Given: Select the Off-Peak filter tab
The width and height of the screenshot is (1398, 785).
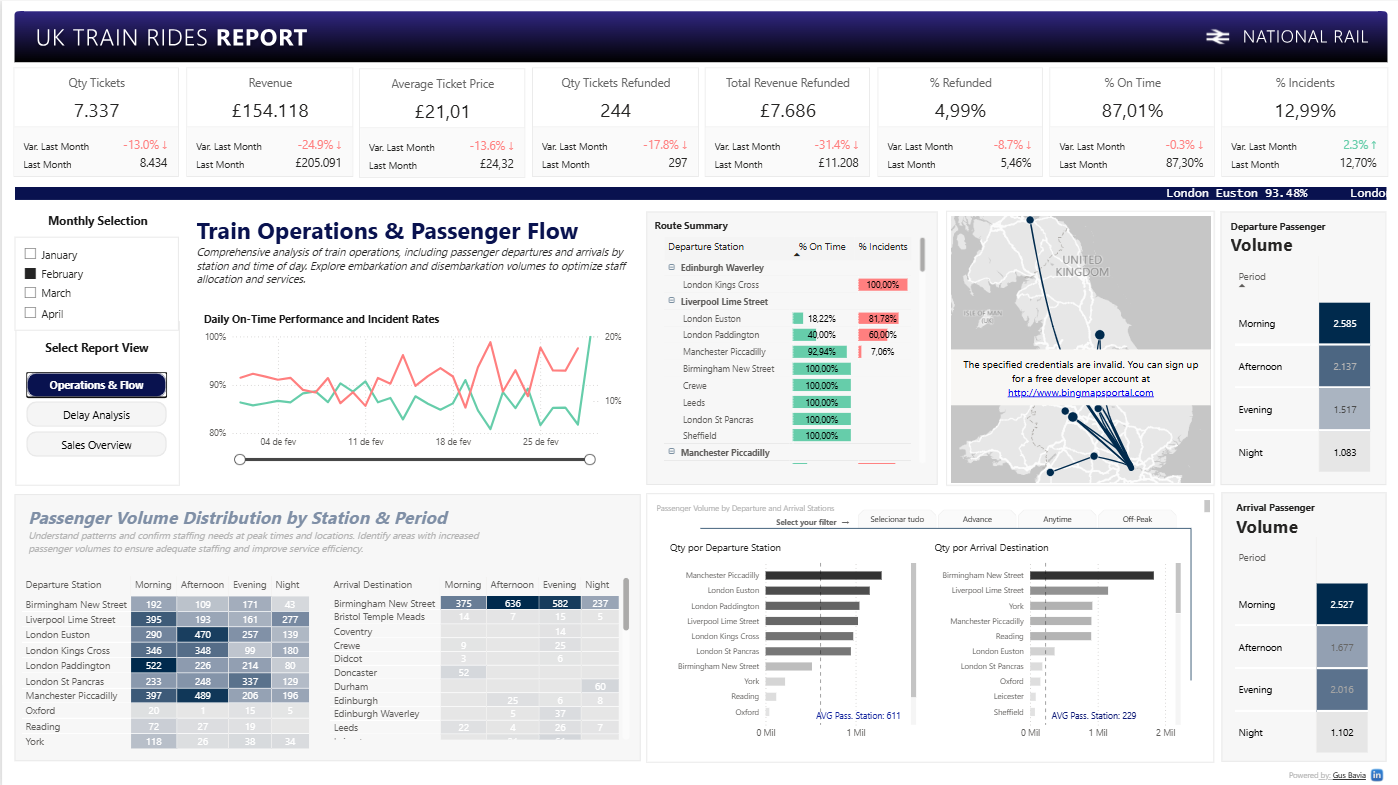Looking at the screenshot, I should 1137,519.
